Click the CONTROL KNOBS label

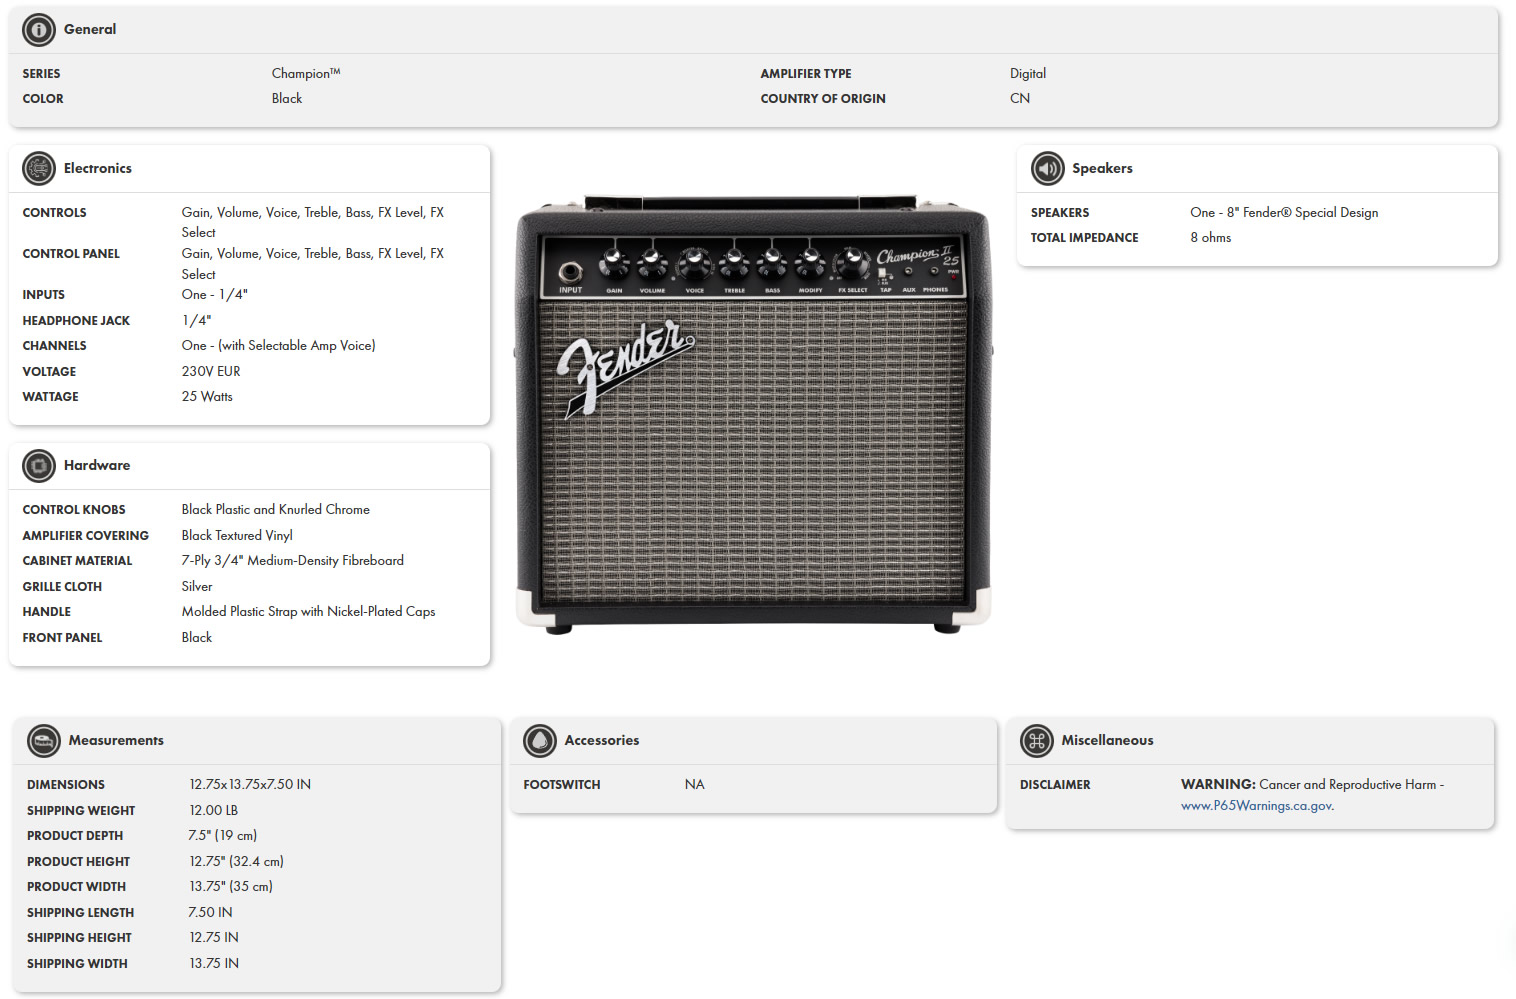point(74,510)
